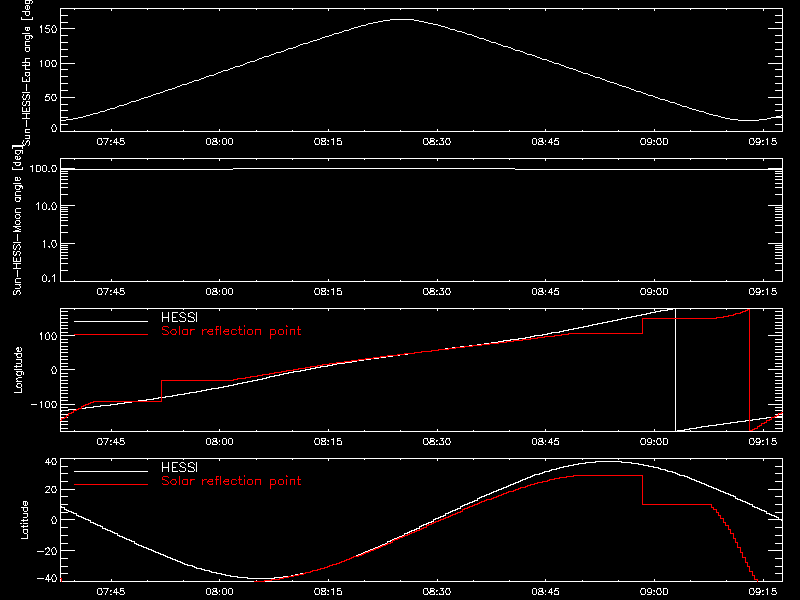This screenshot has width=800, height=600.
Task: Click the 'Longitude' axis label
Action: click(x=18, y=370)
